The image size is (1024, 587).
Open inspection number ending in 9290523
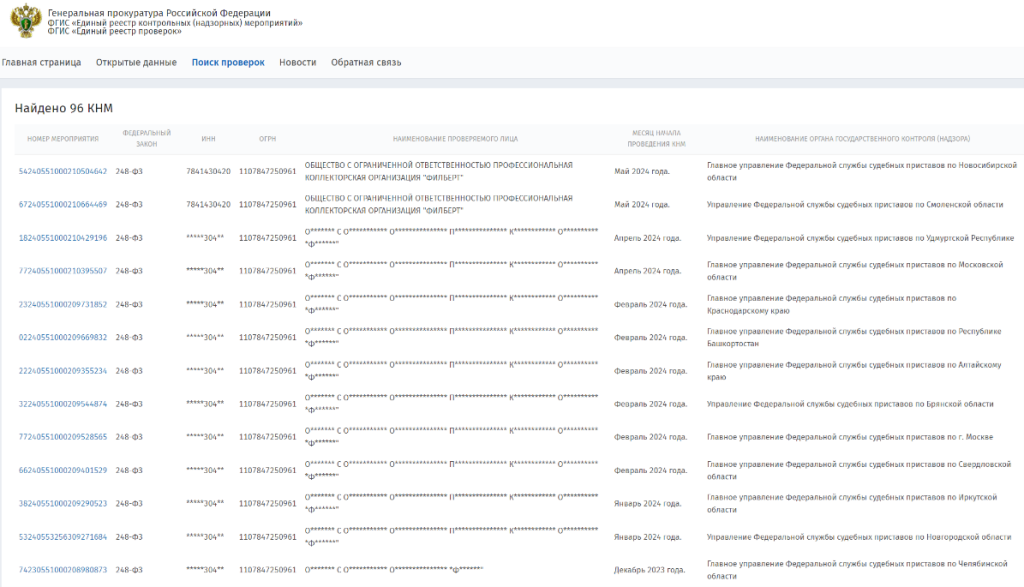63,503
